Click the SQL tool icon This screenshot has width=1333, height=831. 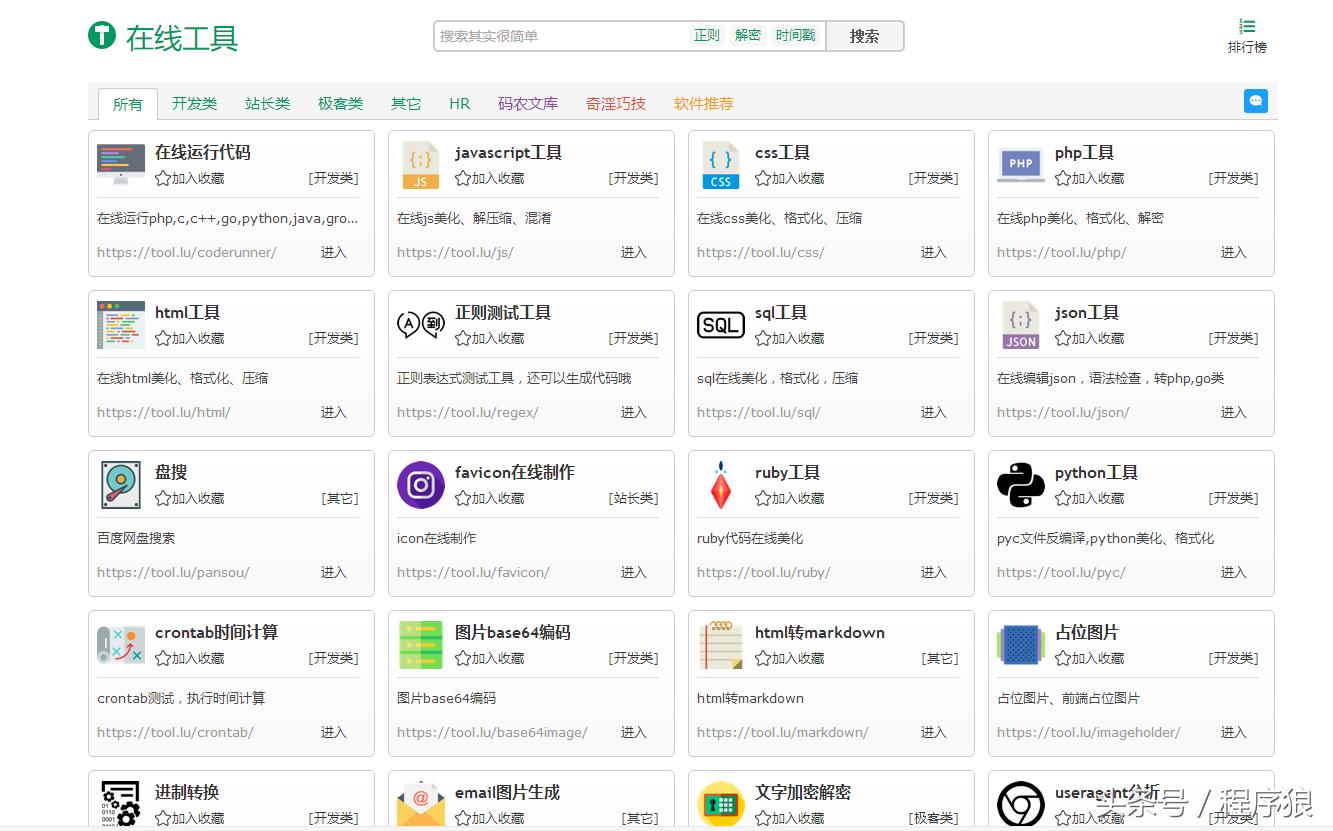click(x=720, y=324)
